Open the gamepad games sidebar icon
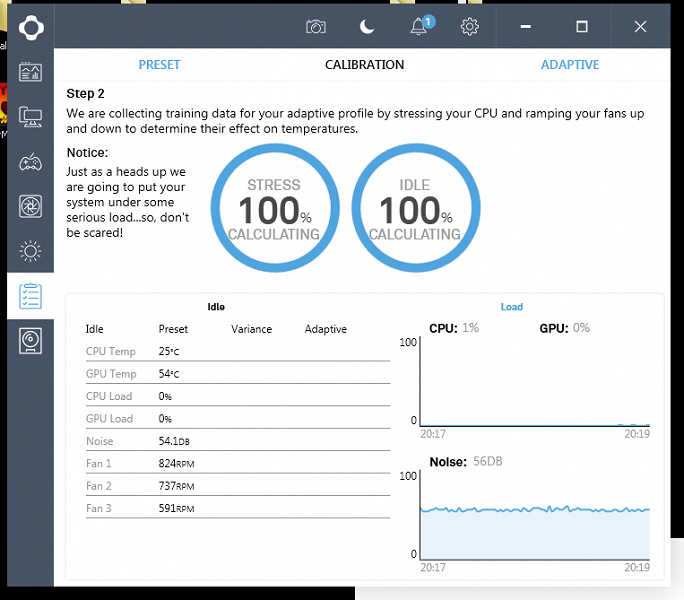The width and height of the screenshot is (684, 600). [x=31, y=163]
